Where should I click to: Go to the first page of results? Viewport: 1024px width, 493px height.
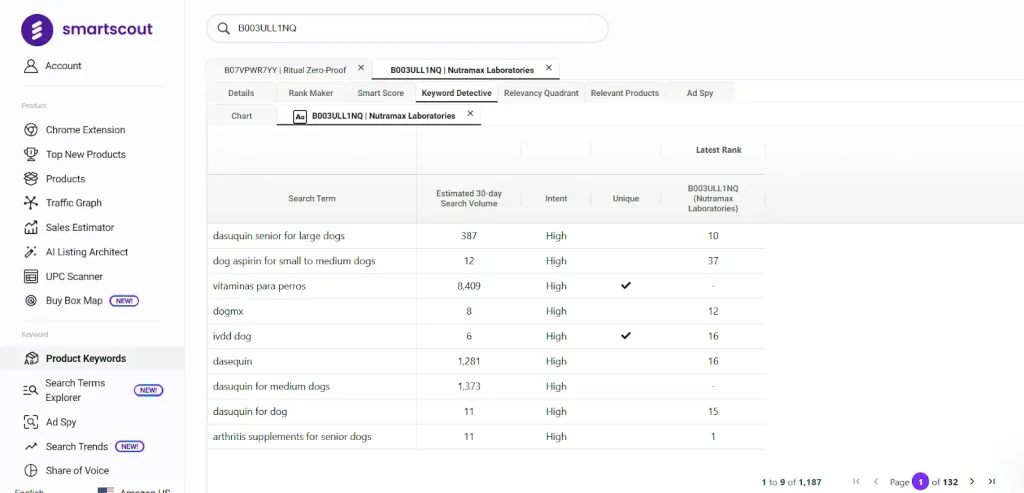tap(856, 482)
